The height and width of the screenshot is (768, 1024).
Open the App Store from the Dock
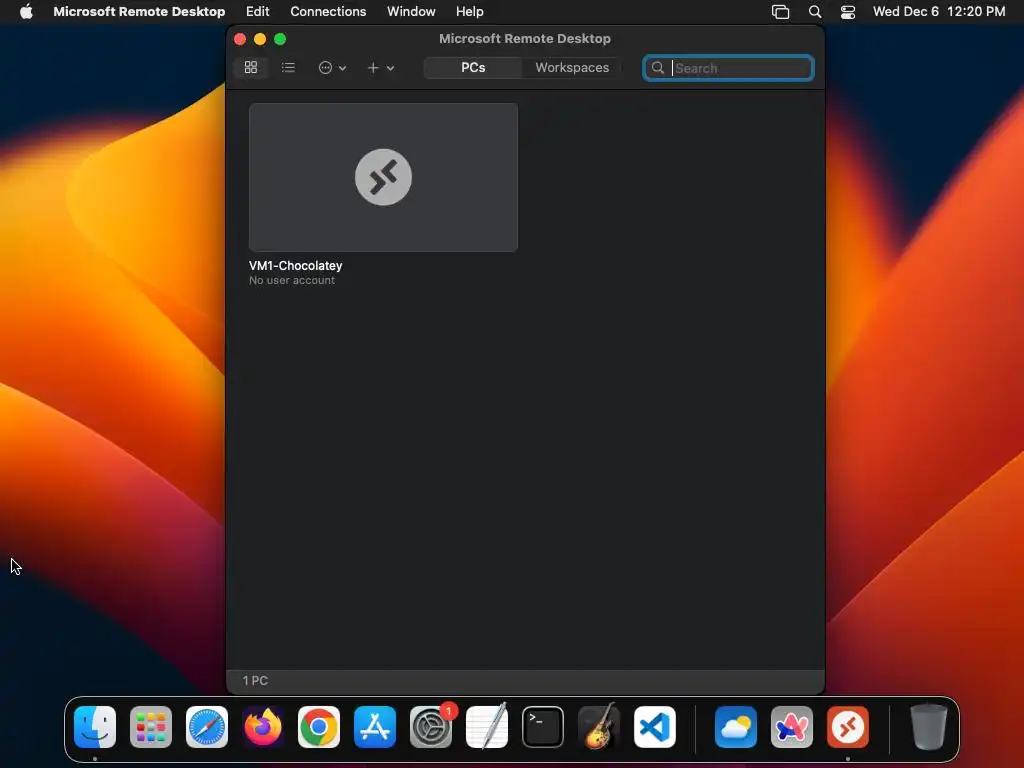375,727
